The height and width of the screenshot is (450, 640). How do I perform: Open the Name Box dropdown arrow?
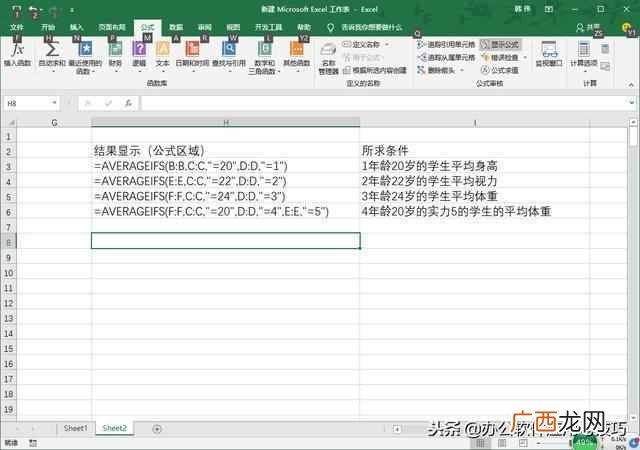55,103
